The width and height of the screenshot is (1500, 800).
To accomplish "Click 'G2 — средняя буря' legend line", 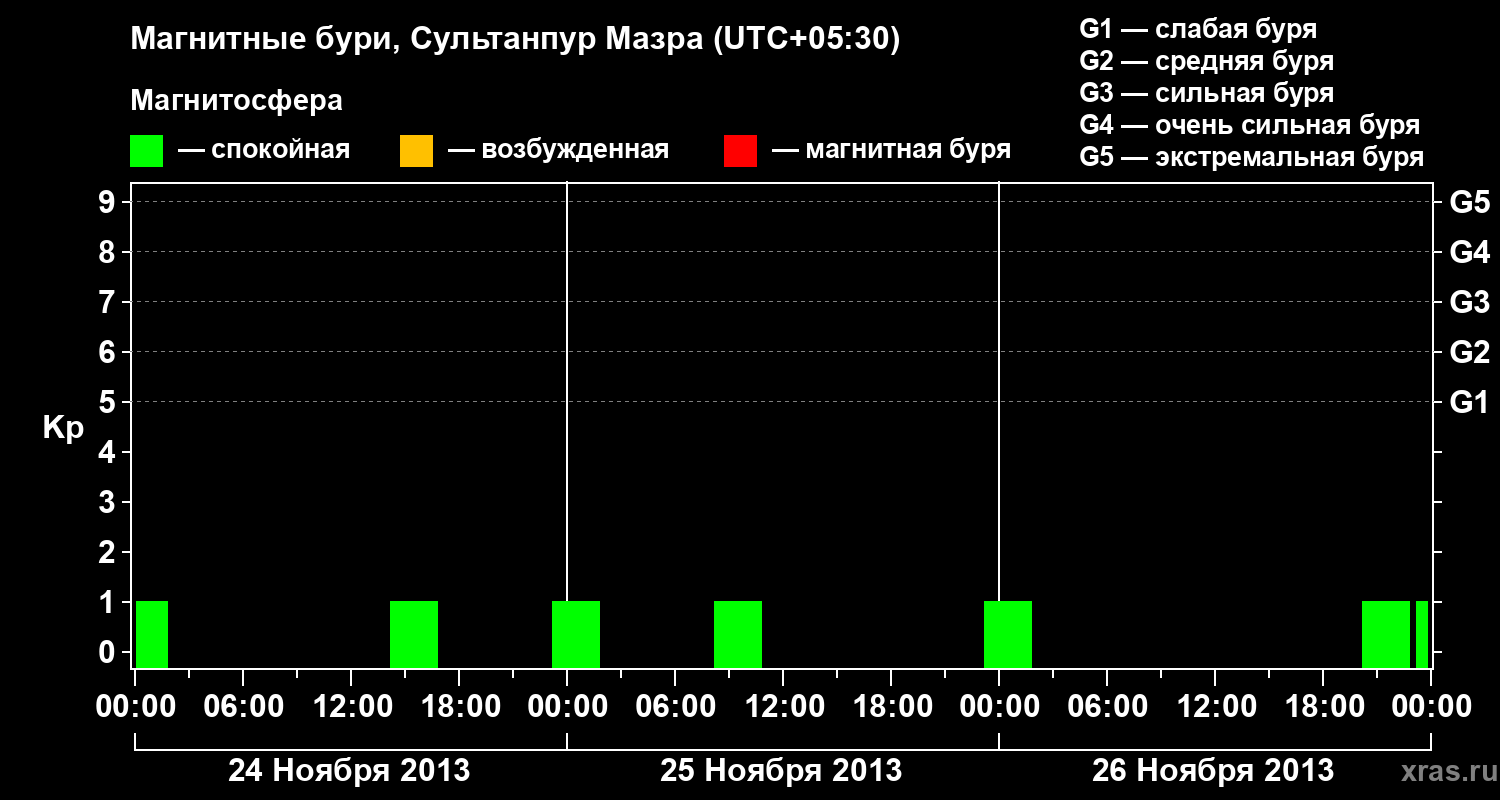I will pos(1207,61).
